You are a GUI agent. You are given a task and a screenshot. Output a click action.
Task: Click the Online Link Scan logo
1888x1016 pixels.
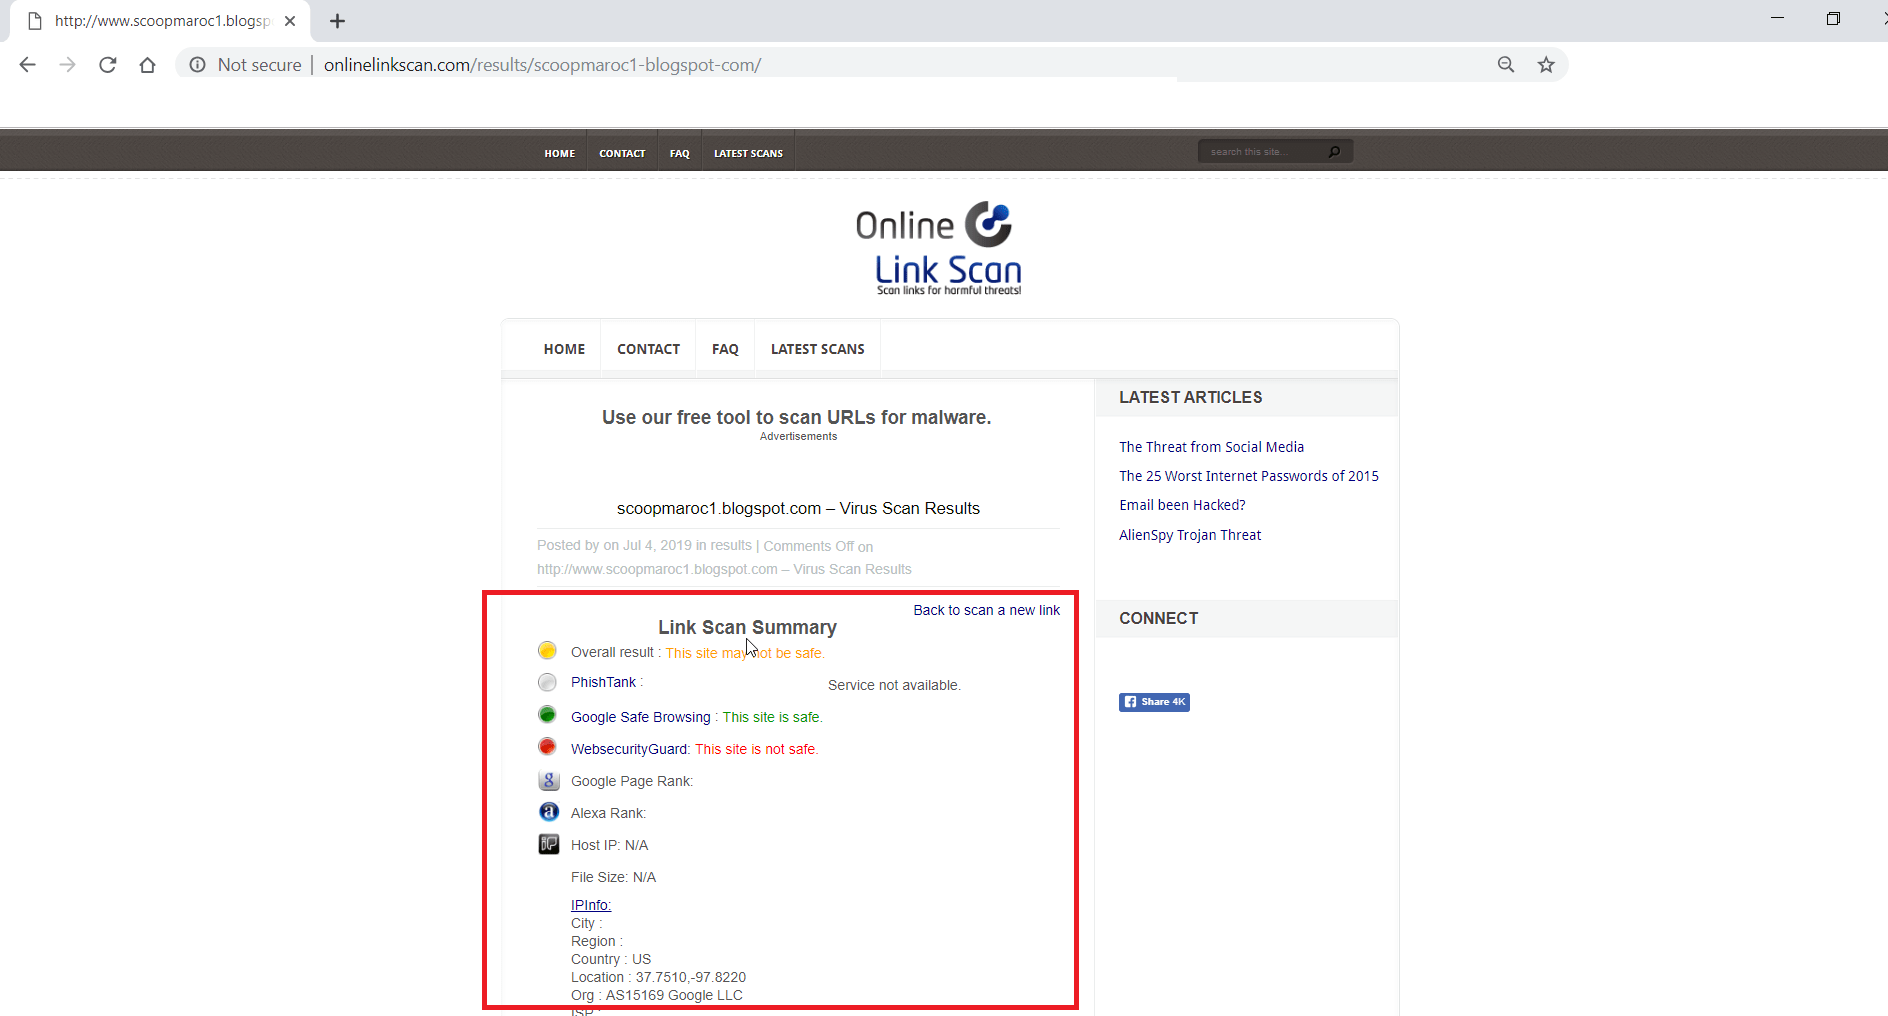(939, 249)
